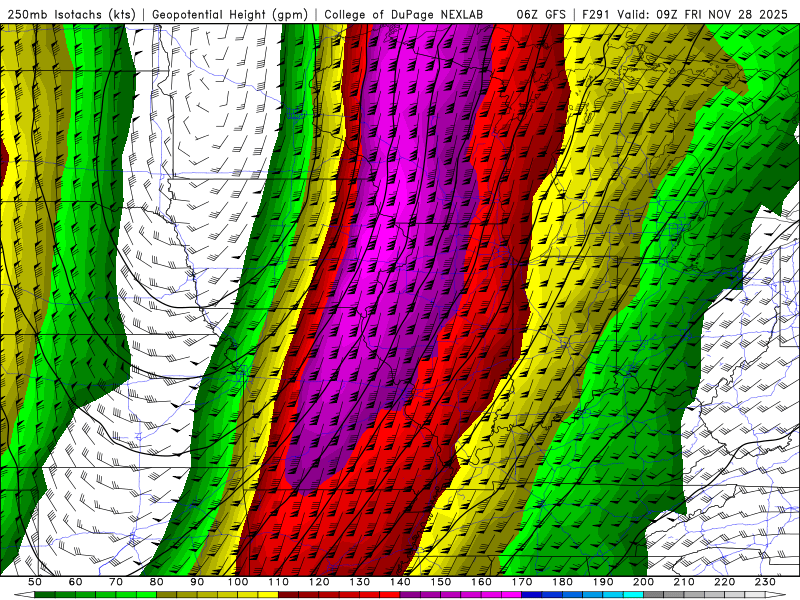Screen dimensions: 800x600
Task: Click the 60 kt legend label
Action: click(76, 582)
